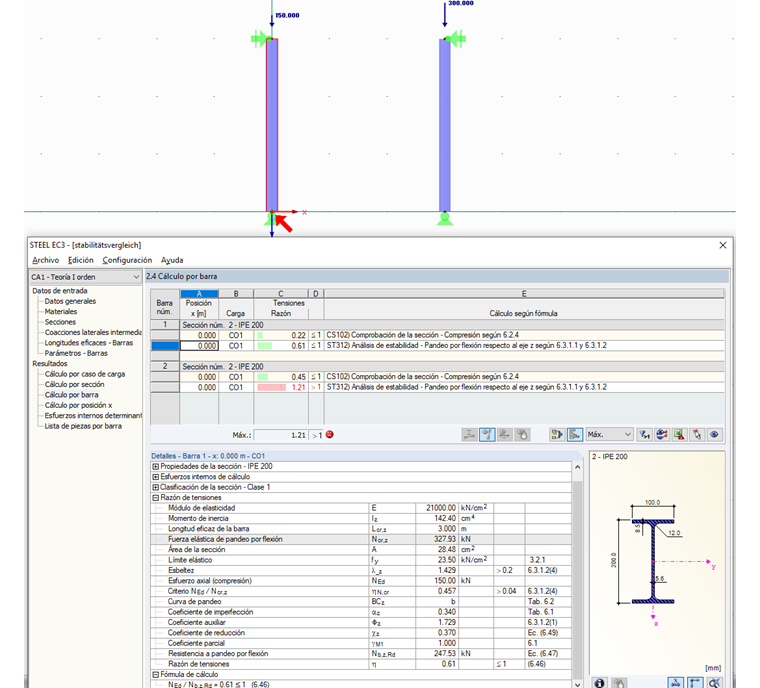The height and width of the screenshot is (688, 760).
Task: Click details scrollbar up arrow
Action: pyautogui.click(x=577, y=467)
